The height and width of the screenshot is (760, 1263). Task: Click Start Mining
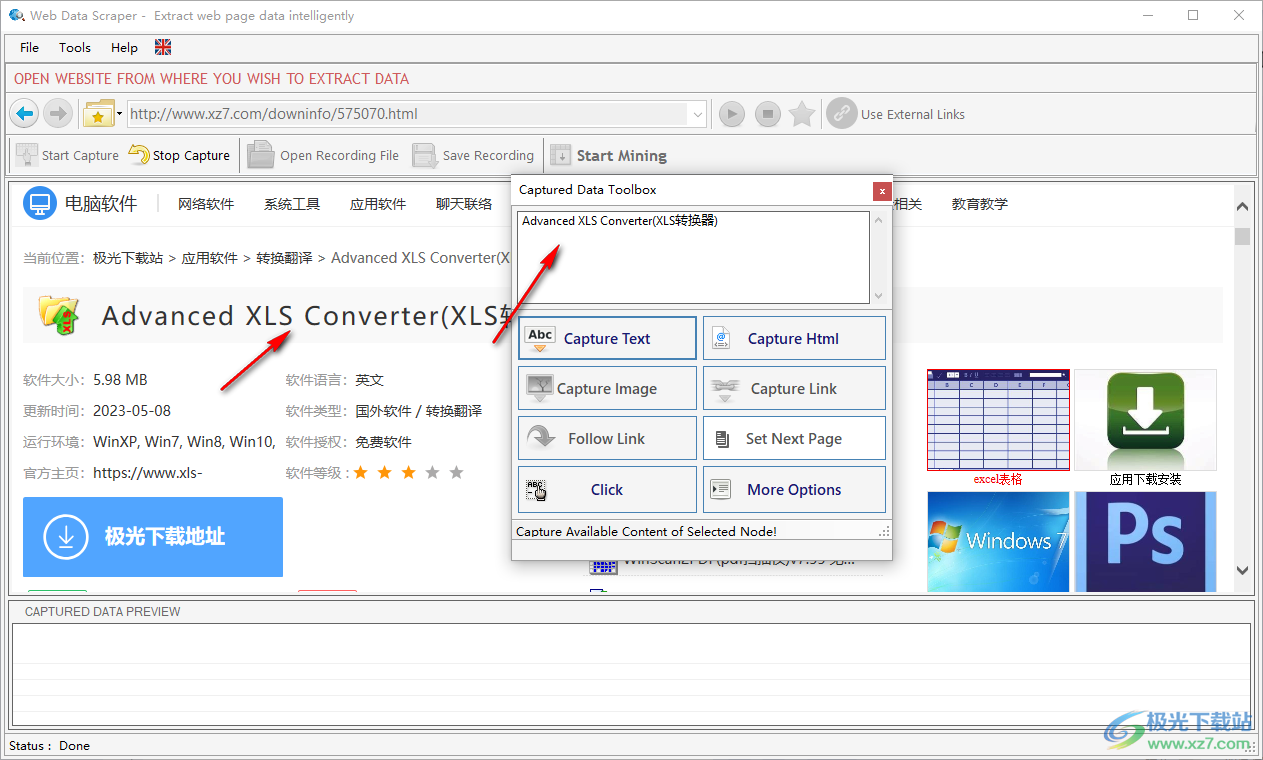point(608,155)
